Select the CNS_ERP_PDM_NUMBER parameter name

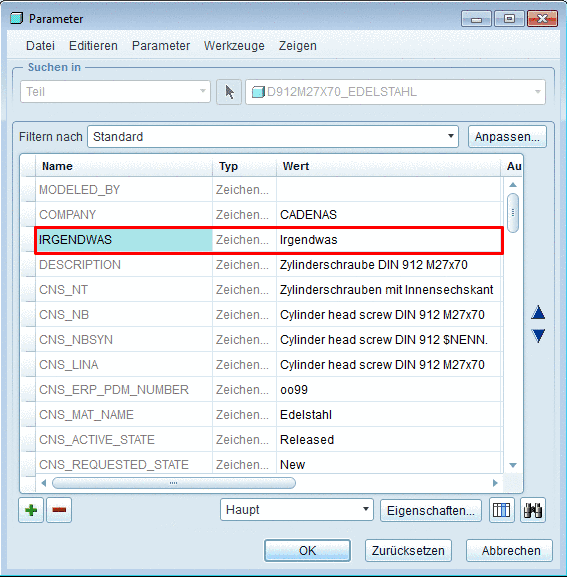coord(114,390)
